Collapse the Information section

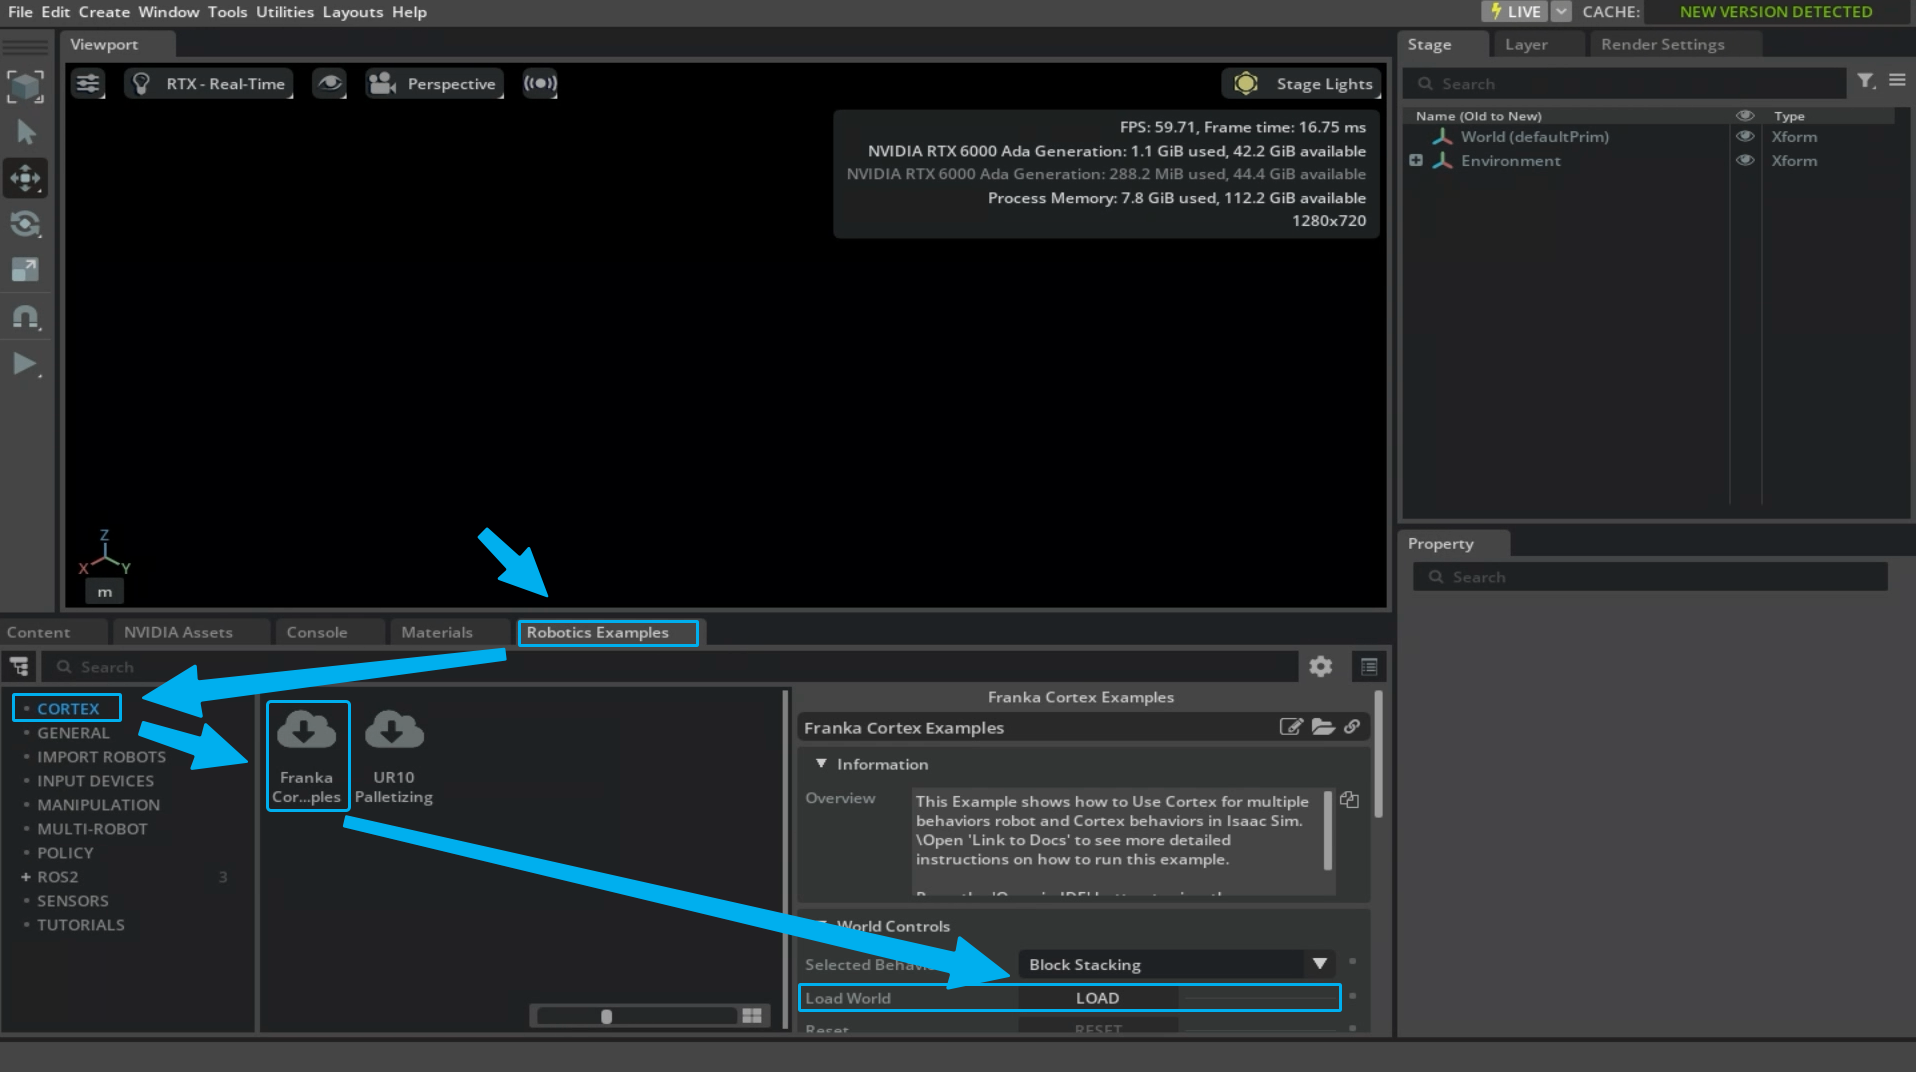click(821, 763)
